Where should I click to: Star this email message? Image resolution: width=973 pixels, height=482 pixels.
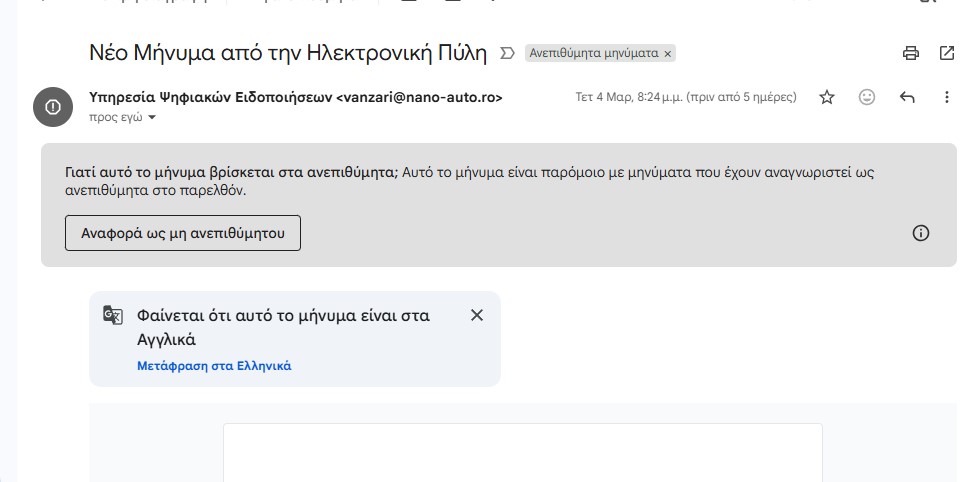827,98
